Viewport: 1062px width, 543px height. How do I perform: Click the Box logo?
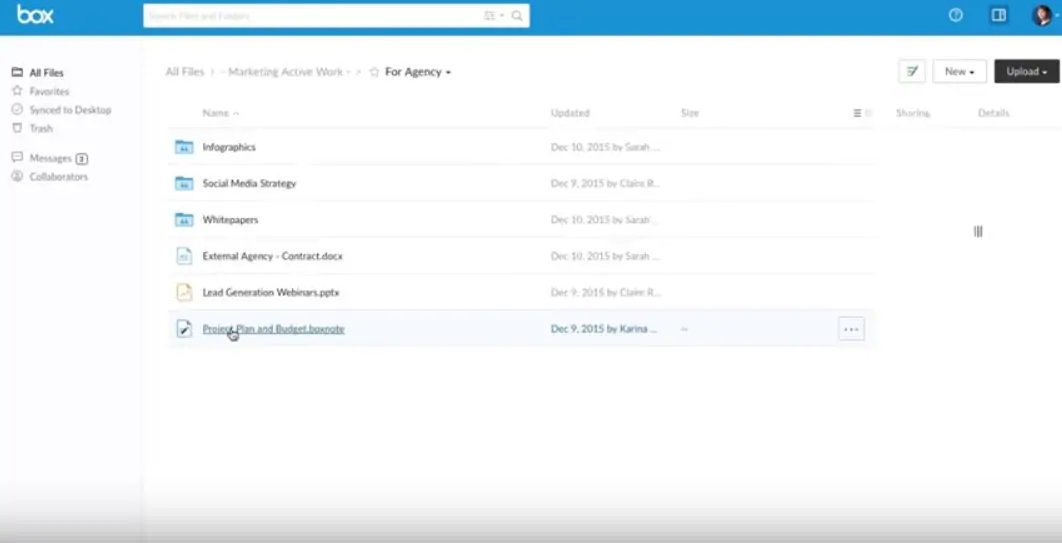pos(35,14)
